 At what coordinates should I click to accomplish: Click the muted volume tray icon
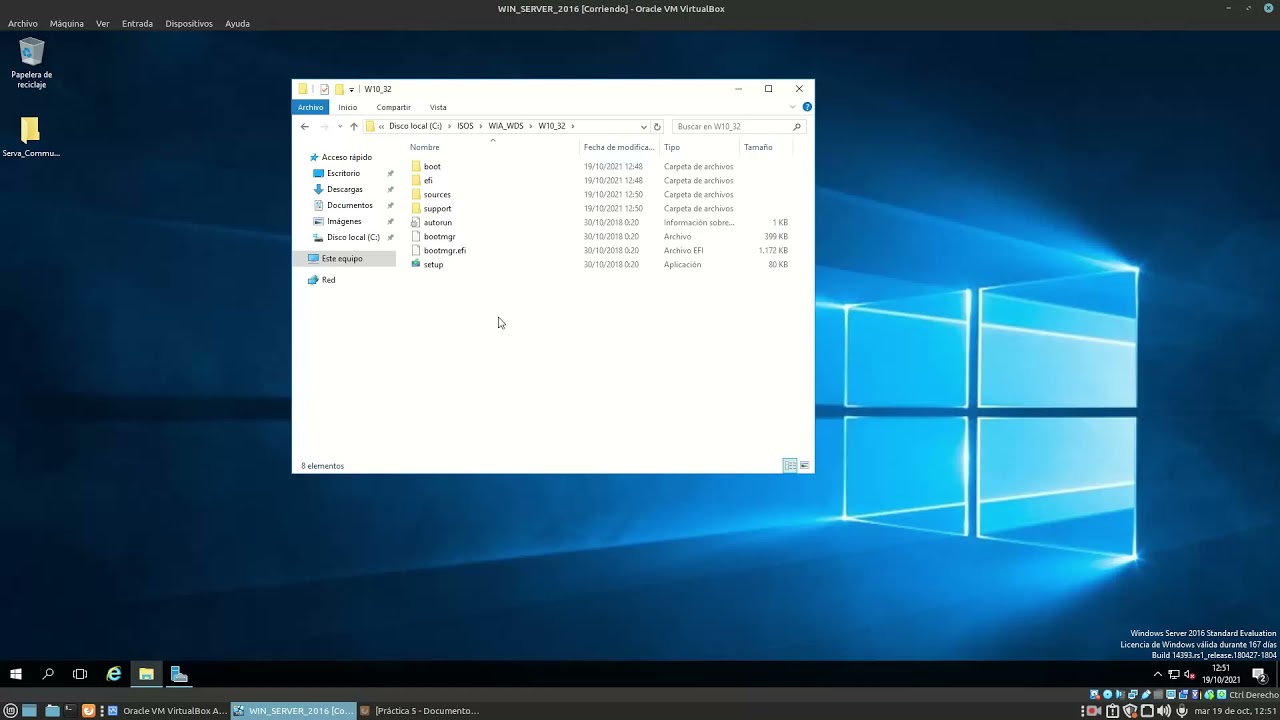(x=1189, y=674)
